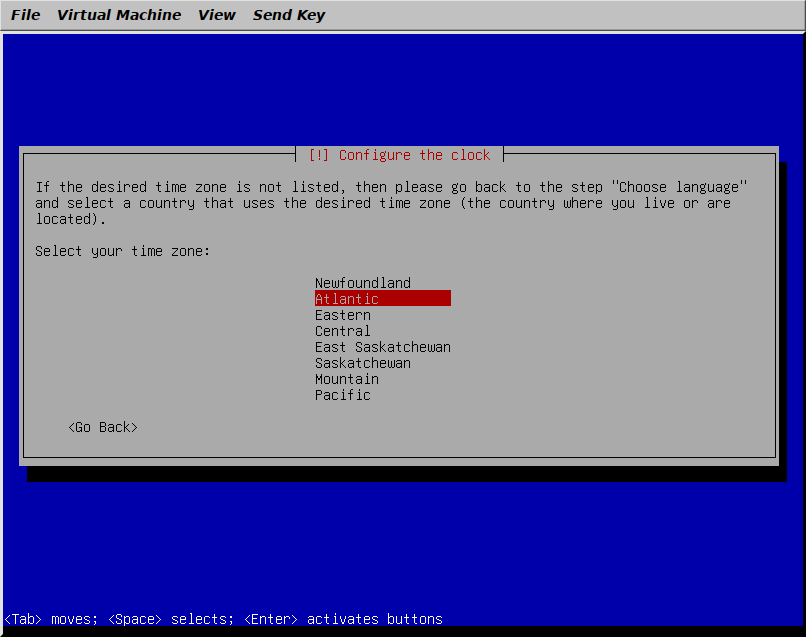This screenshot has height=637, width=806.
Task: Open the View menu
Action: (x=216, y=15)
